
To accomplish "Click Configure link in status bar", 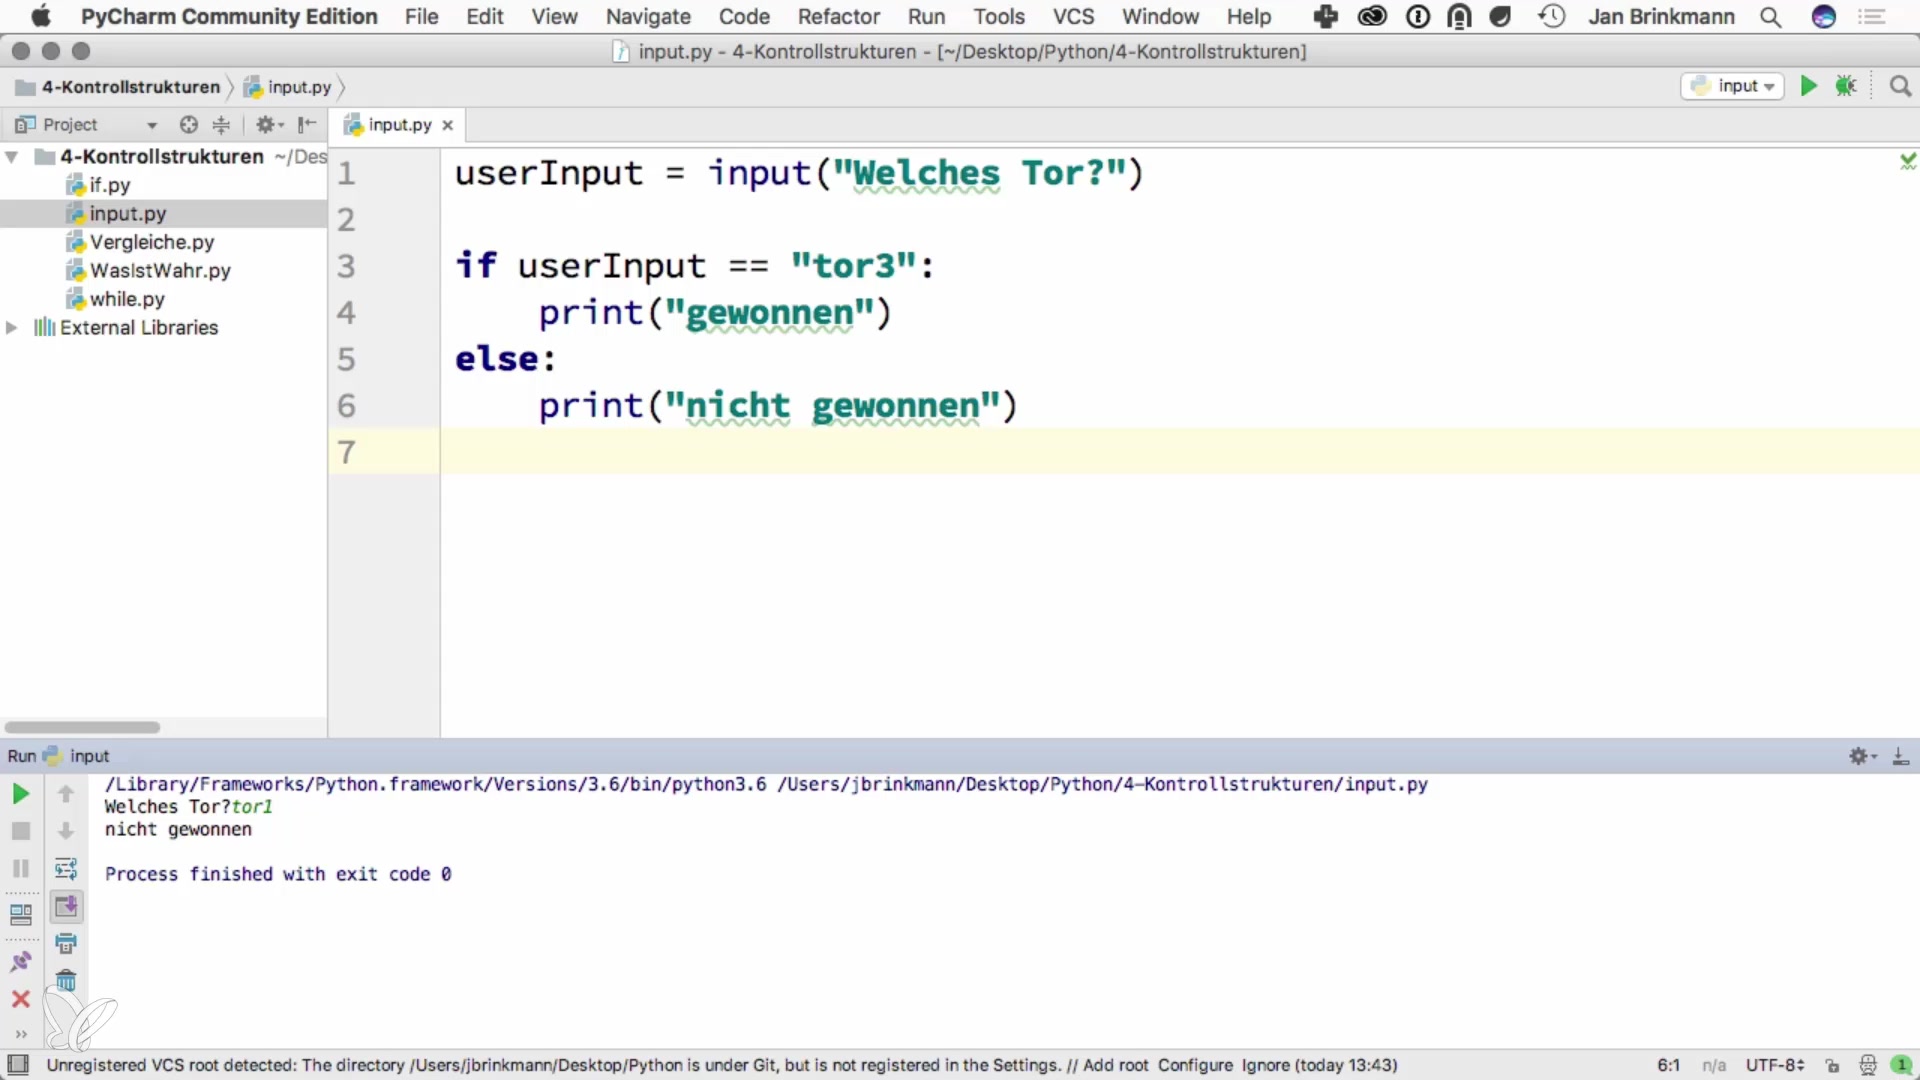I will 1195,1065.
